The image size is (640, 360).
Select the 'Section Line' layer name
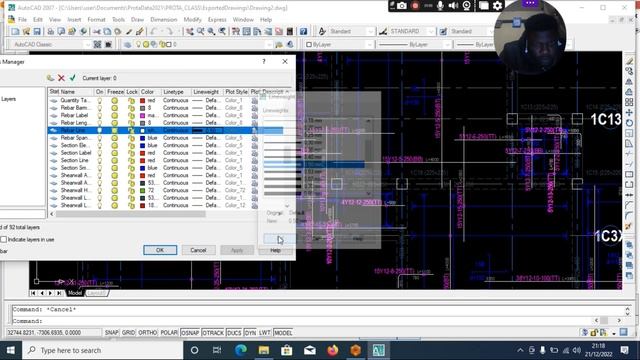75,160
